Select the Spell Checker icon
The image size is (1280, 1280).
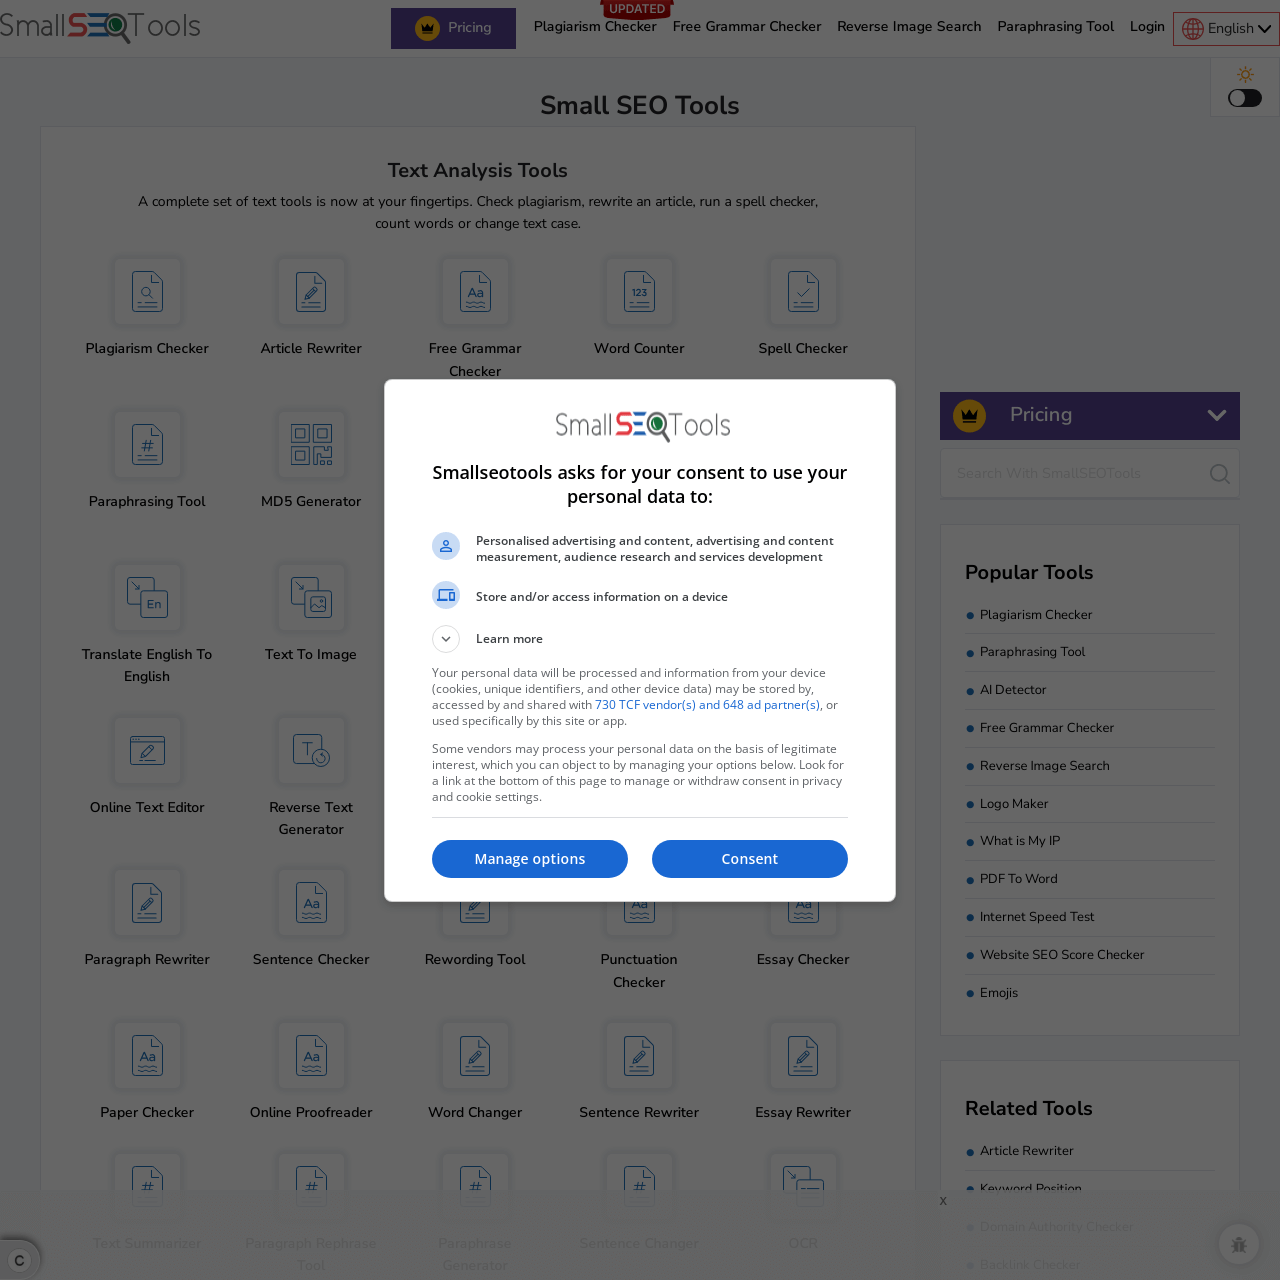pyautogui.click(x=802, y=292)
